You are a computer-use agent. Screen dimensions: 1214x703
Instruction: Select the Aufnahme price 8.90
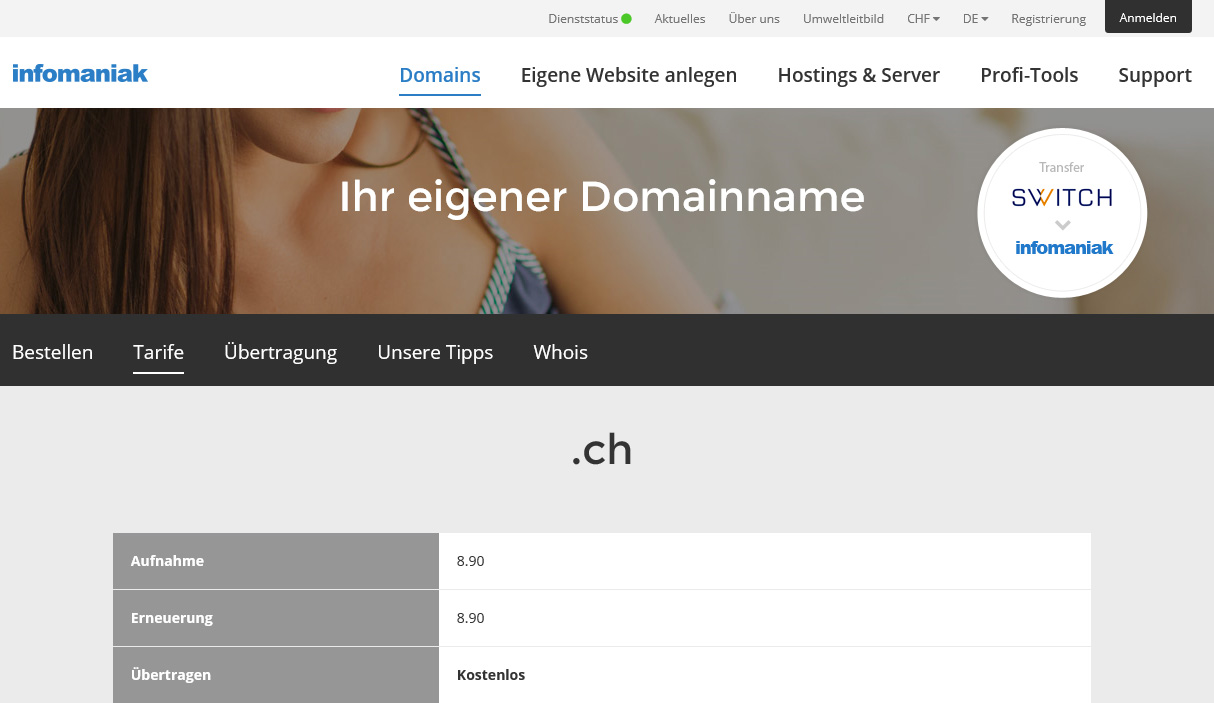click(x=470, y=561)
